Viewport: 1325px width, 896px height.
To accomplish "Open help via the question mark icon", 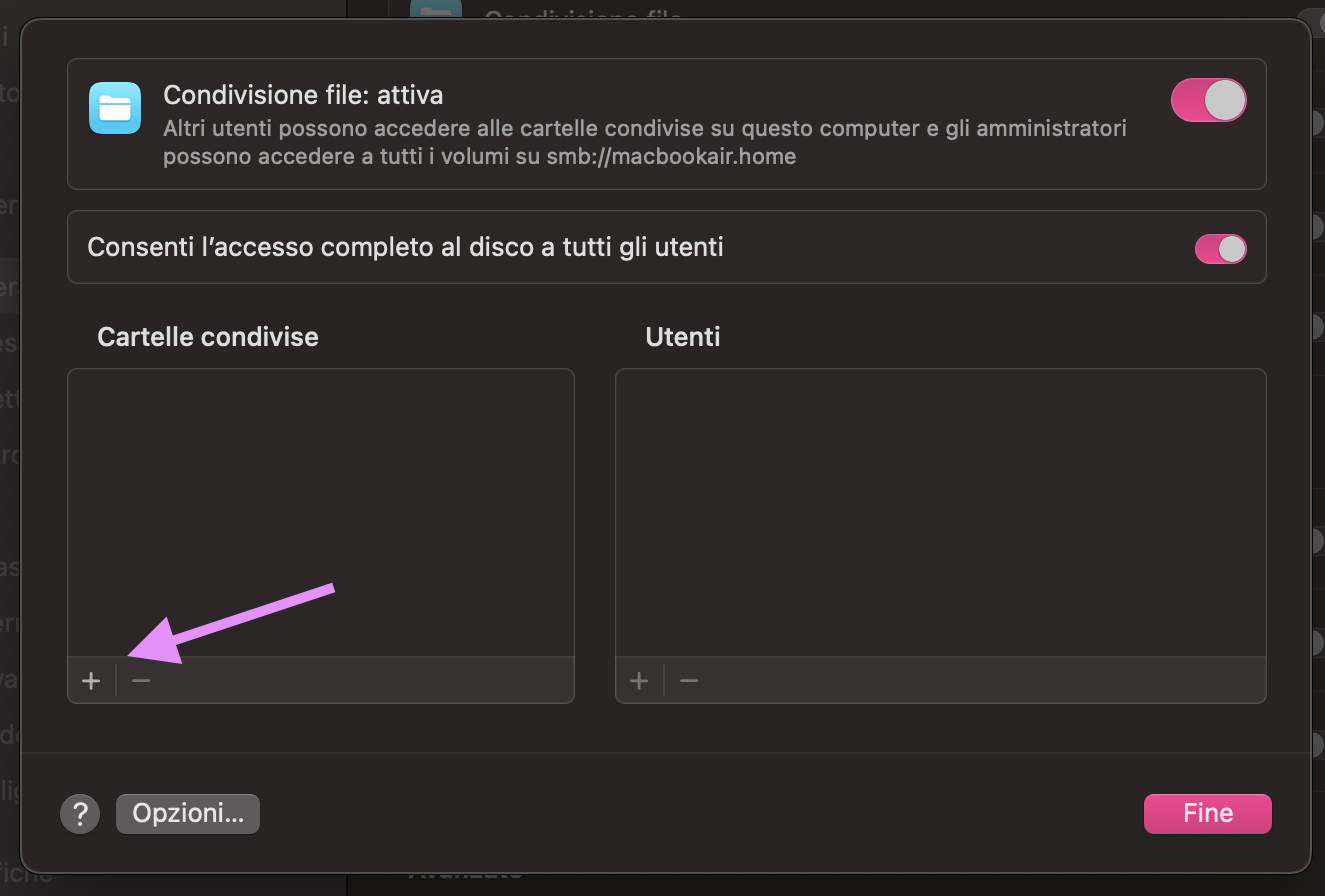I will pyautogui.click(x=80, y=813).
